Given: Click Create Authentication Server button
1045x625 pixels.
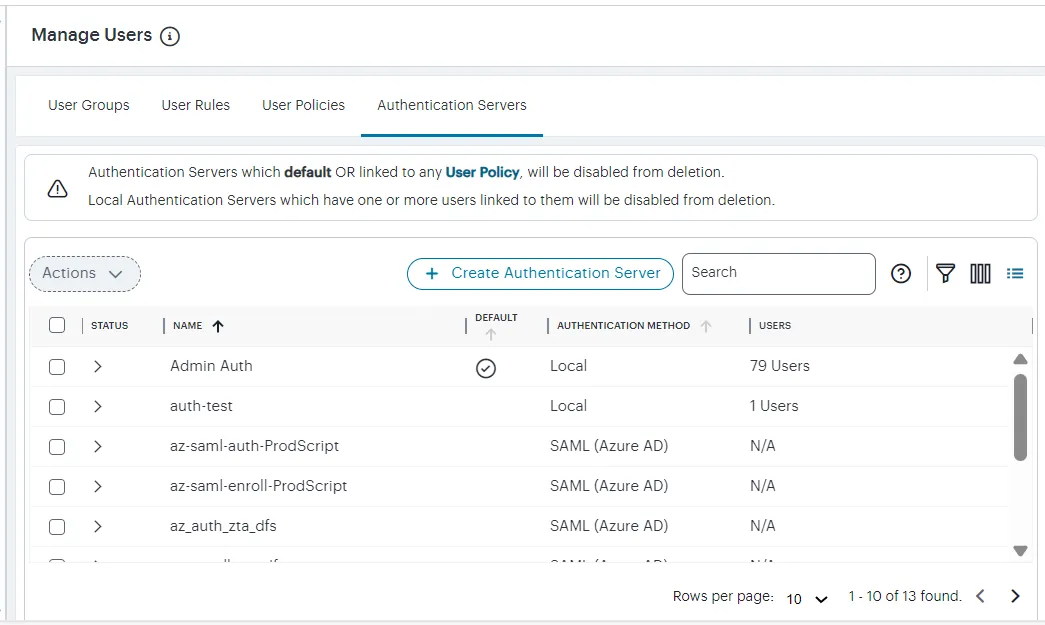Looking at the screenshot, I should pos(540,274).
